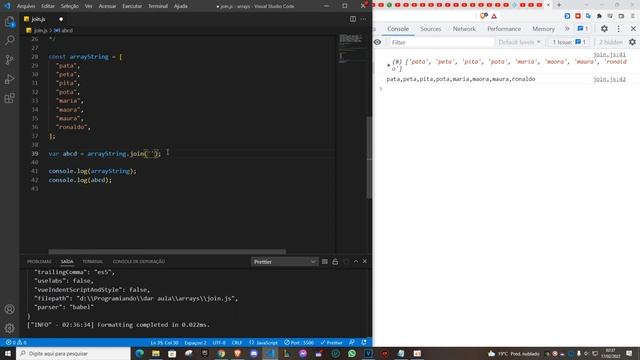
Task: Open Default levels dropdown in console
Action: [519, 42]
